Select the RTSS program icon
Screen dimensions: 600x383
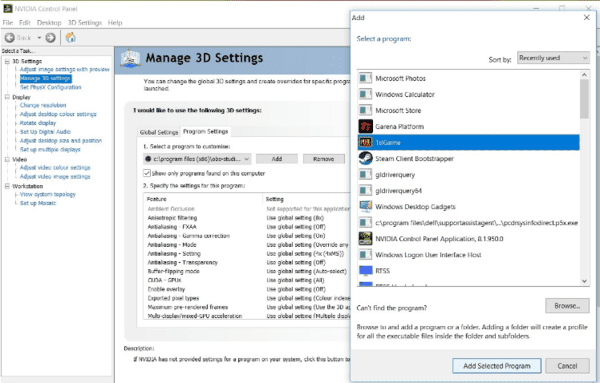(365, 271)
